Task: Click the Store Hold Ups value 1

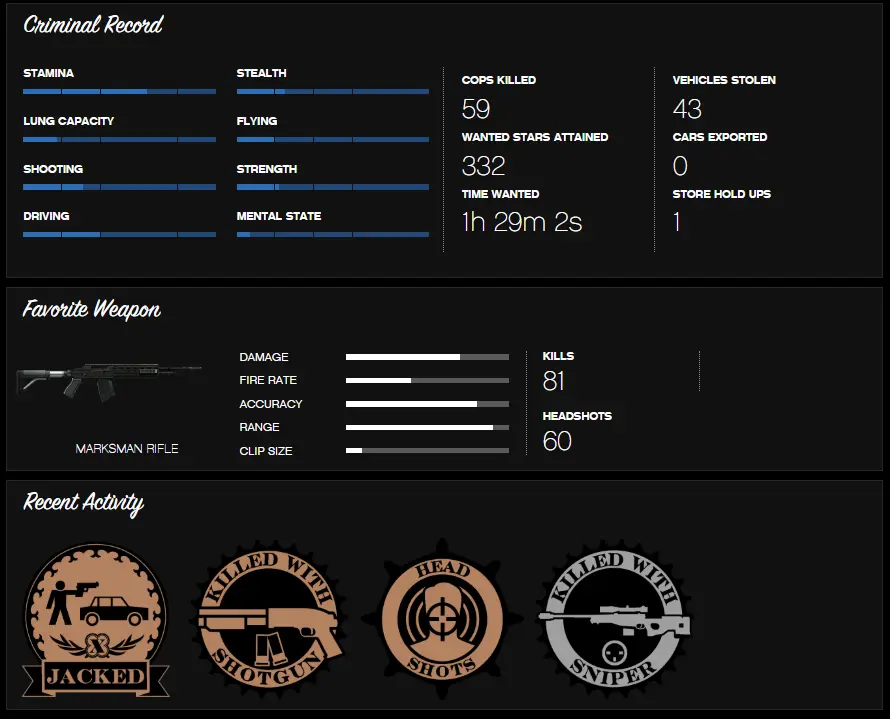Action: [x=677, y=222]
